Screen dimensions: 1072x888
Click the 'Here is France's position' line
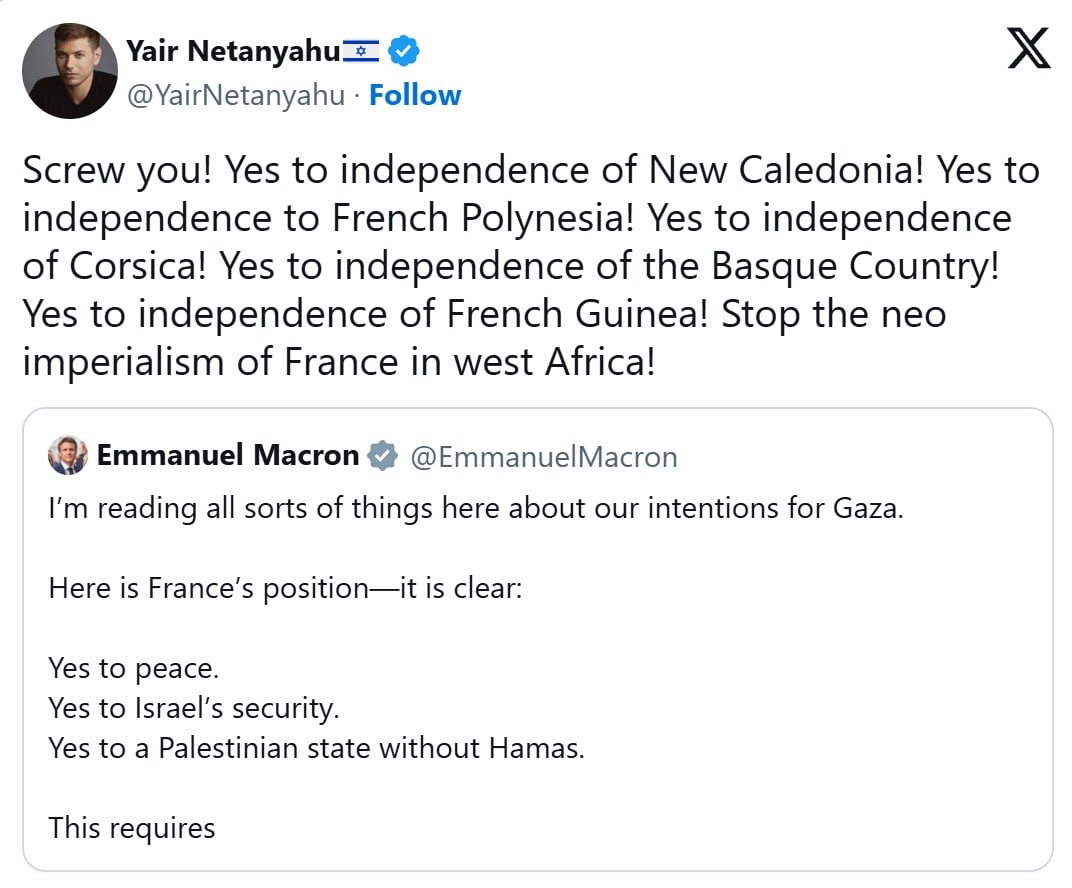tap(285, 587)
